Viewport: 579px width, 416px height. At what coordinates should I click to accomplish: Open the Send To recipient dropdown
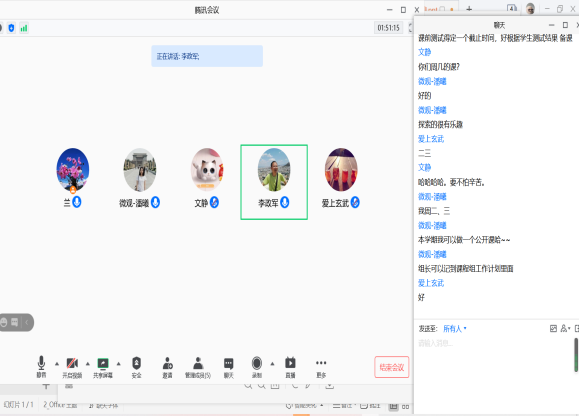click(455, 329)
